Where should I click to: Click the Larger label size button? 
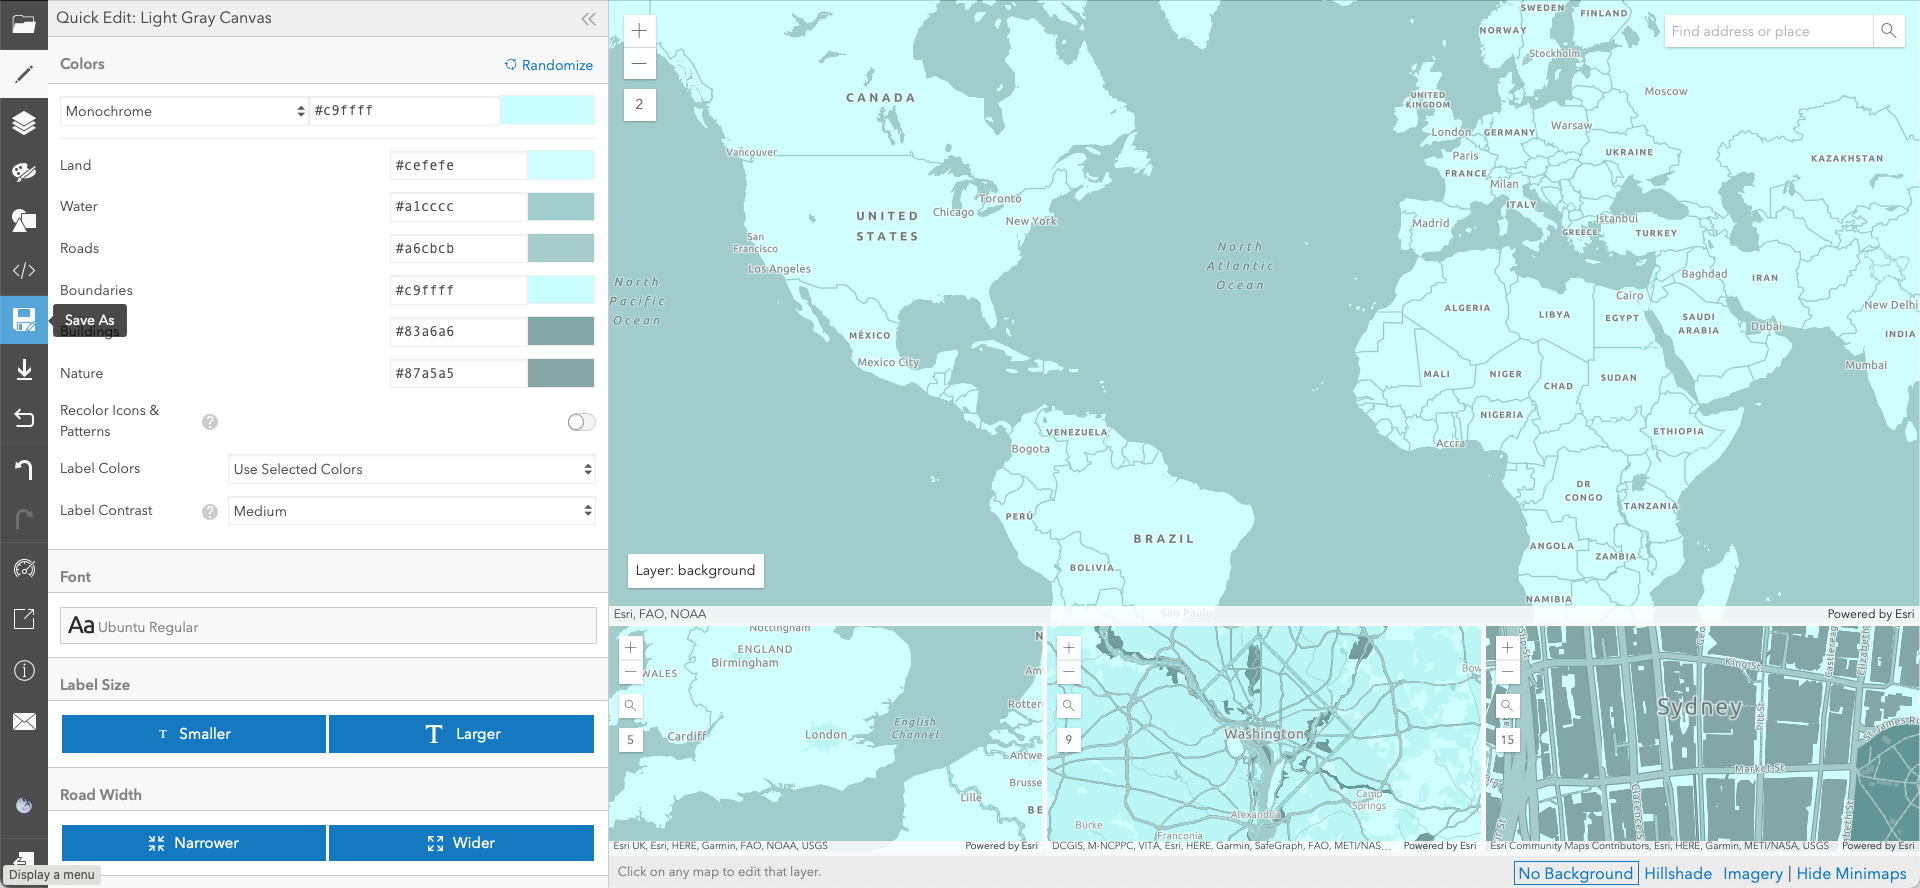tap(462, 734)
